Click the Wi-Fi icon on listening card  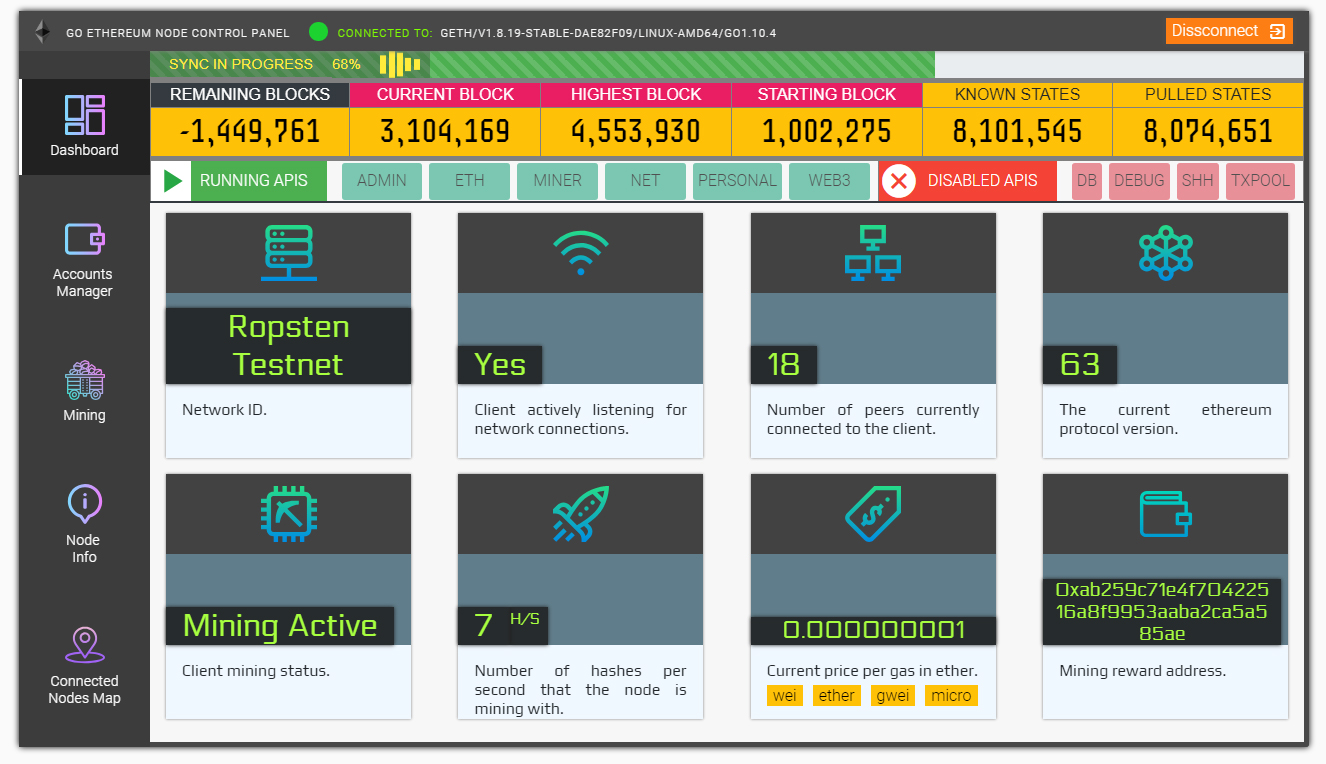point(581,252)
